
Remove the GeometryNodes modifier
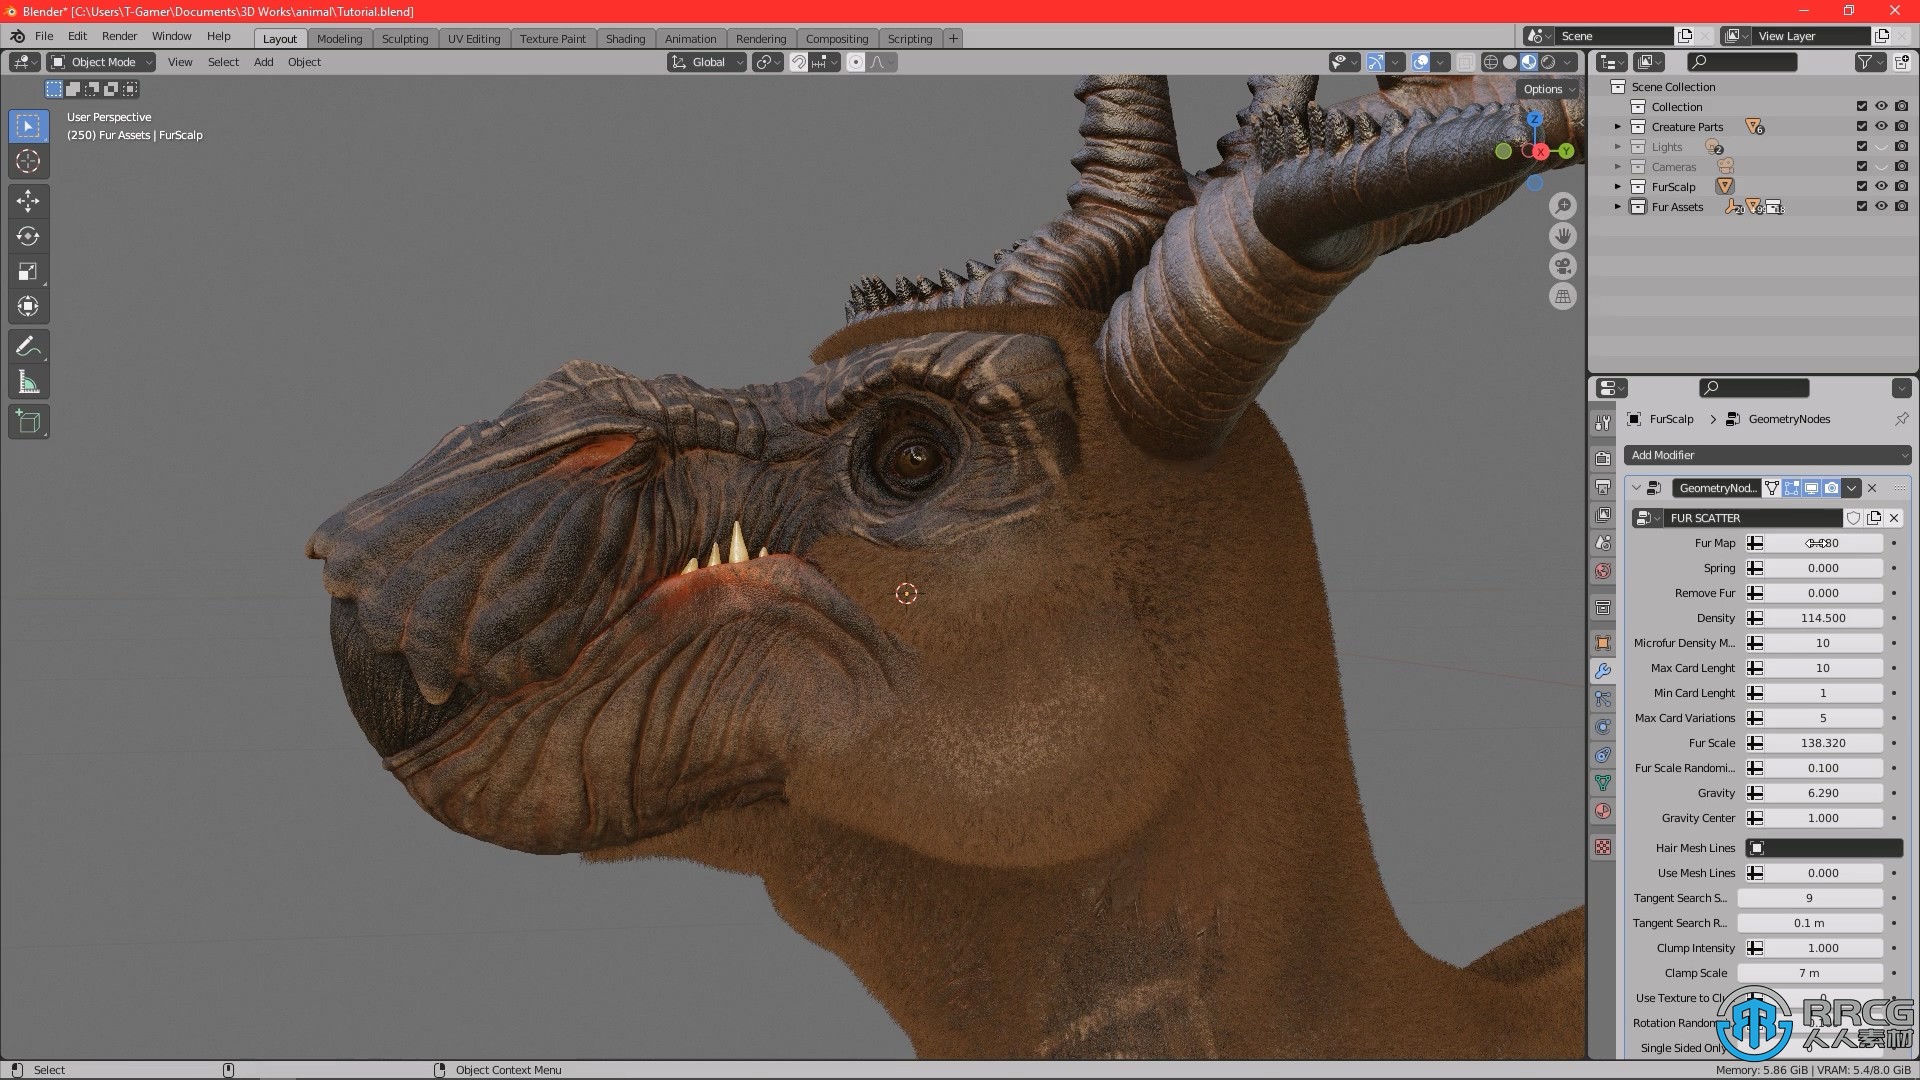[1872, 488]
